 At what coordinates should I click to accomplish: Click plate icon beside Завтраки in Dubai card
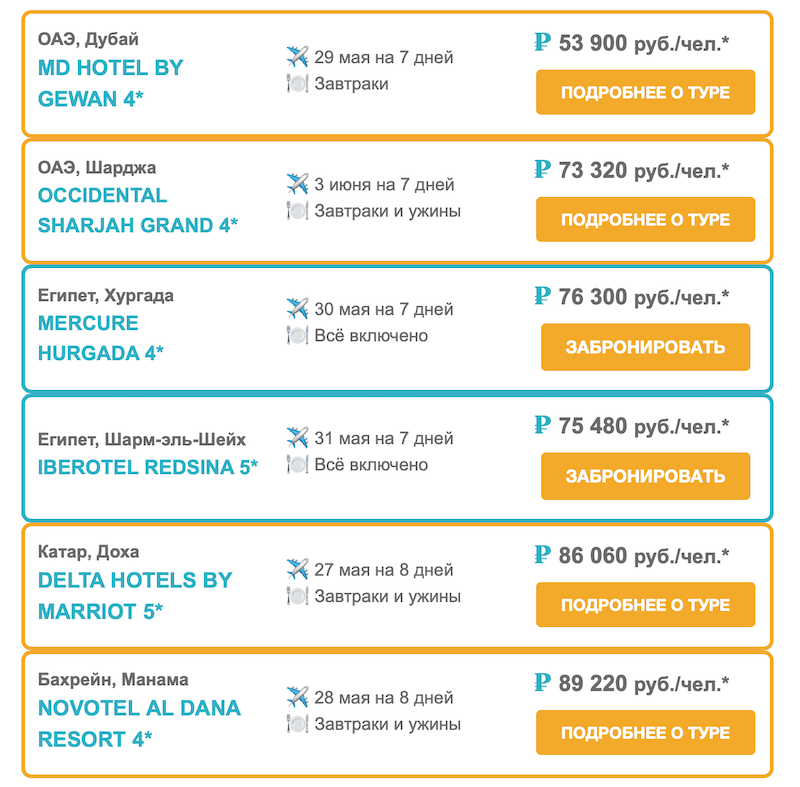[297, 83]
